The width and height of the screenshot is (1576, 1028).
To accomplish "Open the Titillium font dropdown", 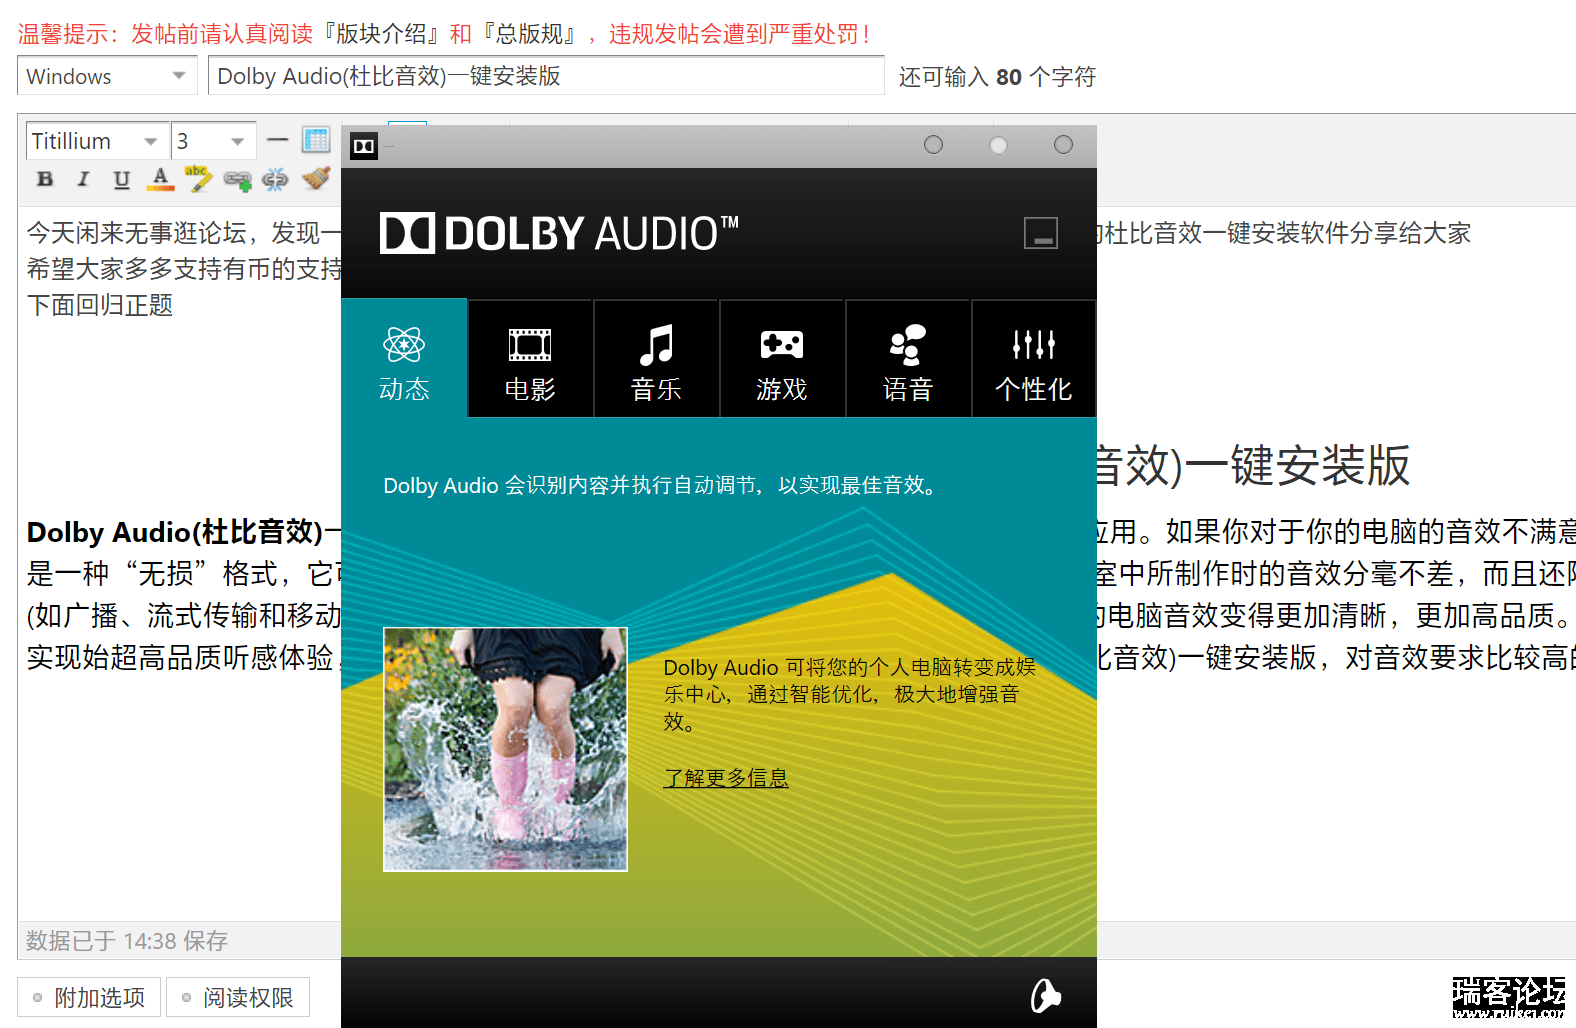I will point(96,141).
